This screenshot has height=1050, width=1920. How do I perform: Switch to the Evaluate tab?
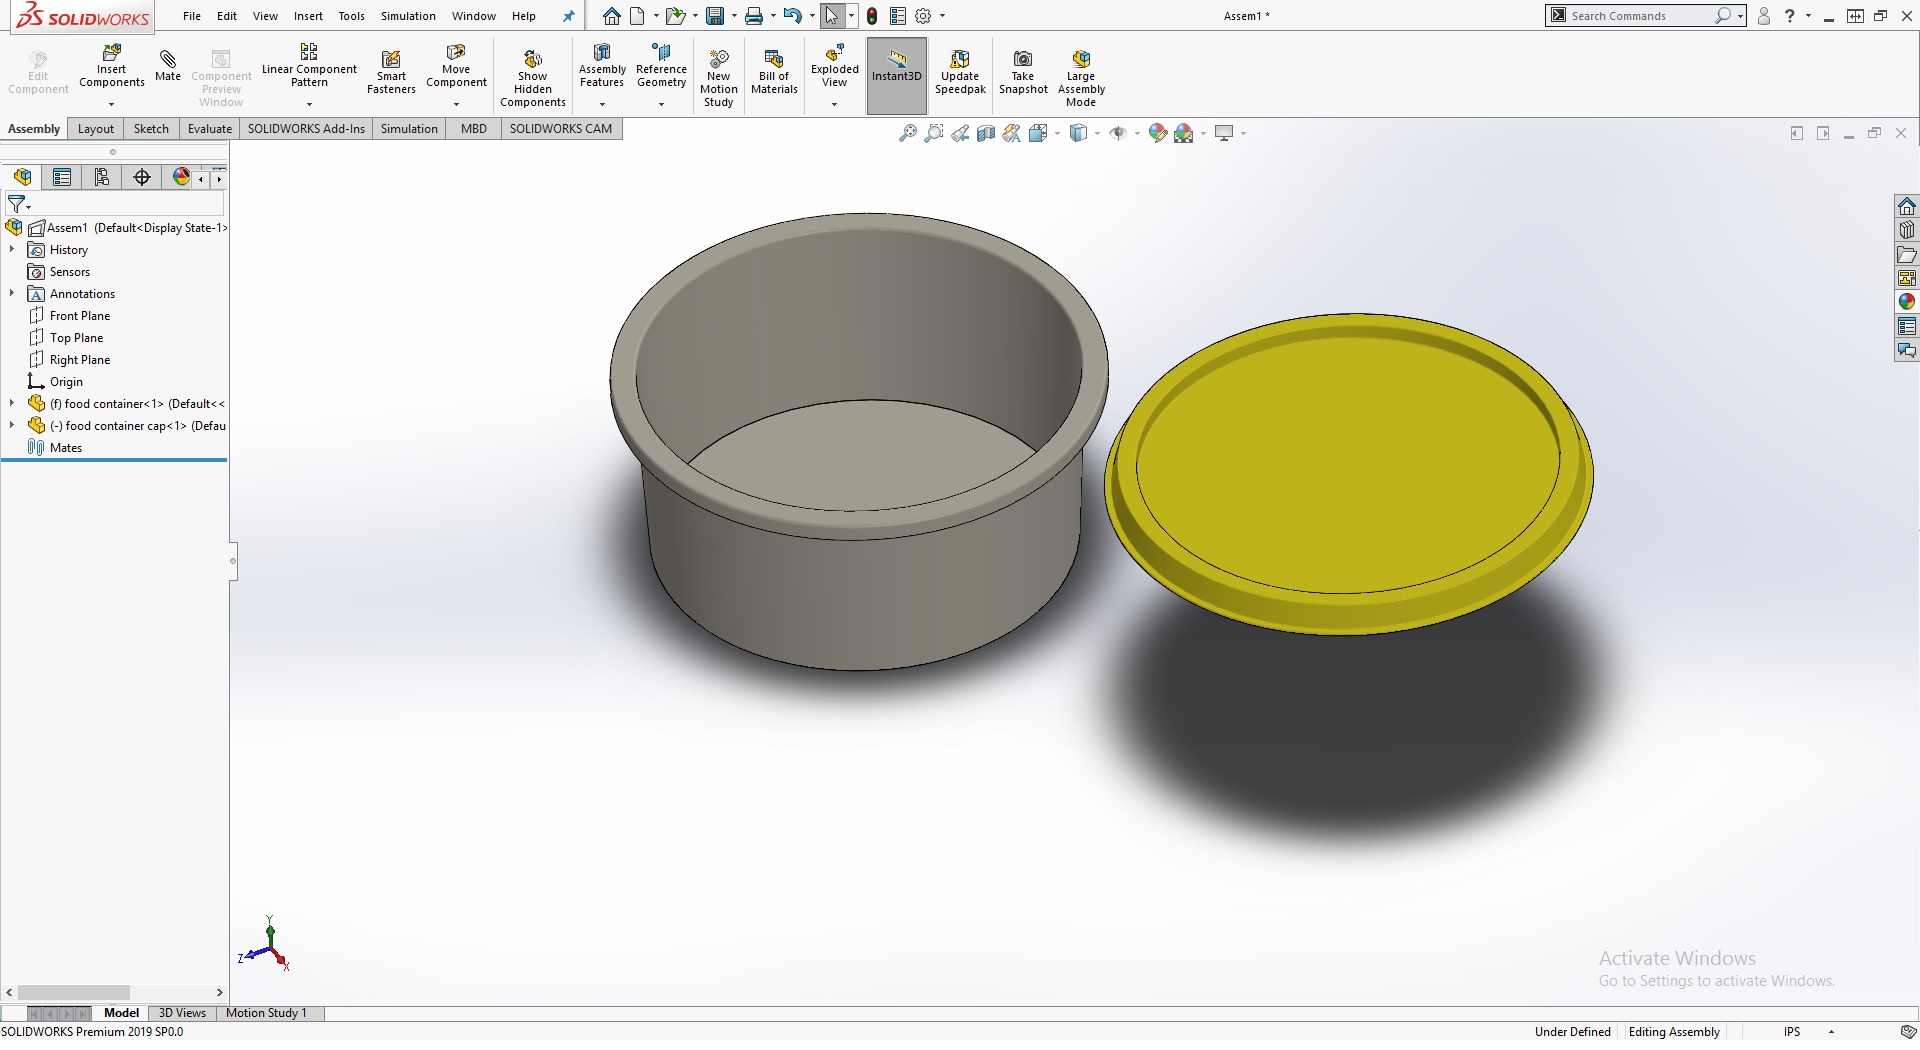point(209,129)
